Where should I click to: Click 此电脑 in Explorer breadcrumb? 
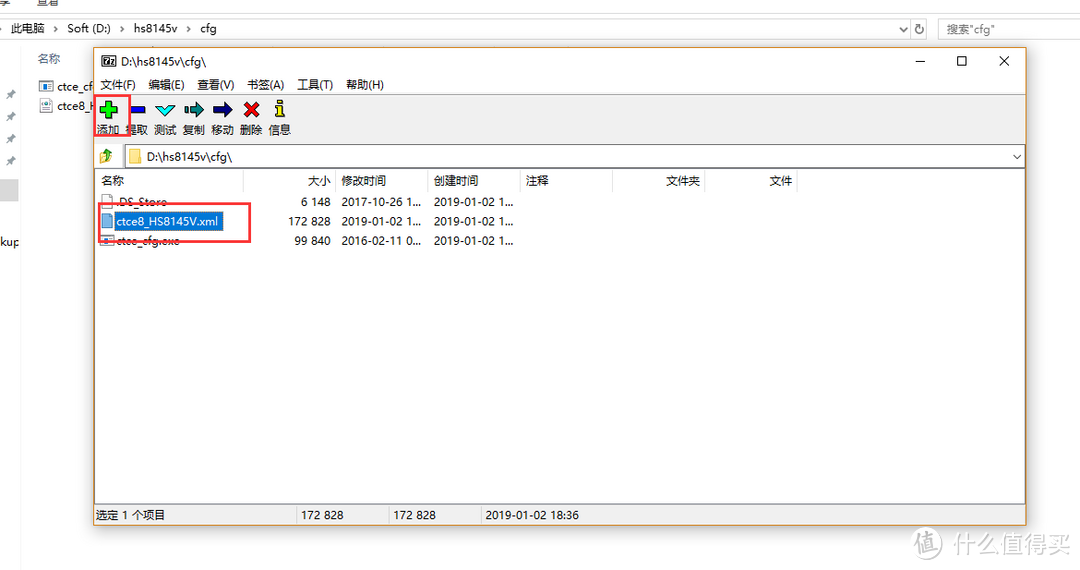point(28,28)
